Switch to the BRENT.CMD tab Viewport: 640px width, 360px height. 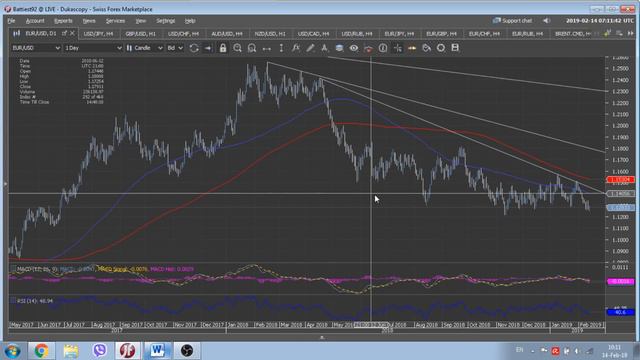(573, 33)
